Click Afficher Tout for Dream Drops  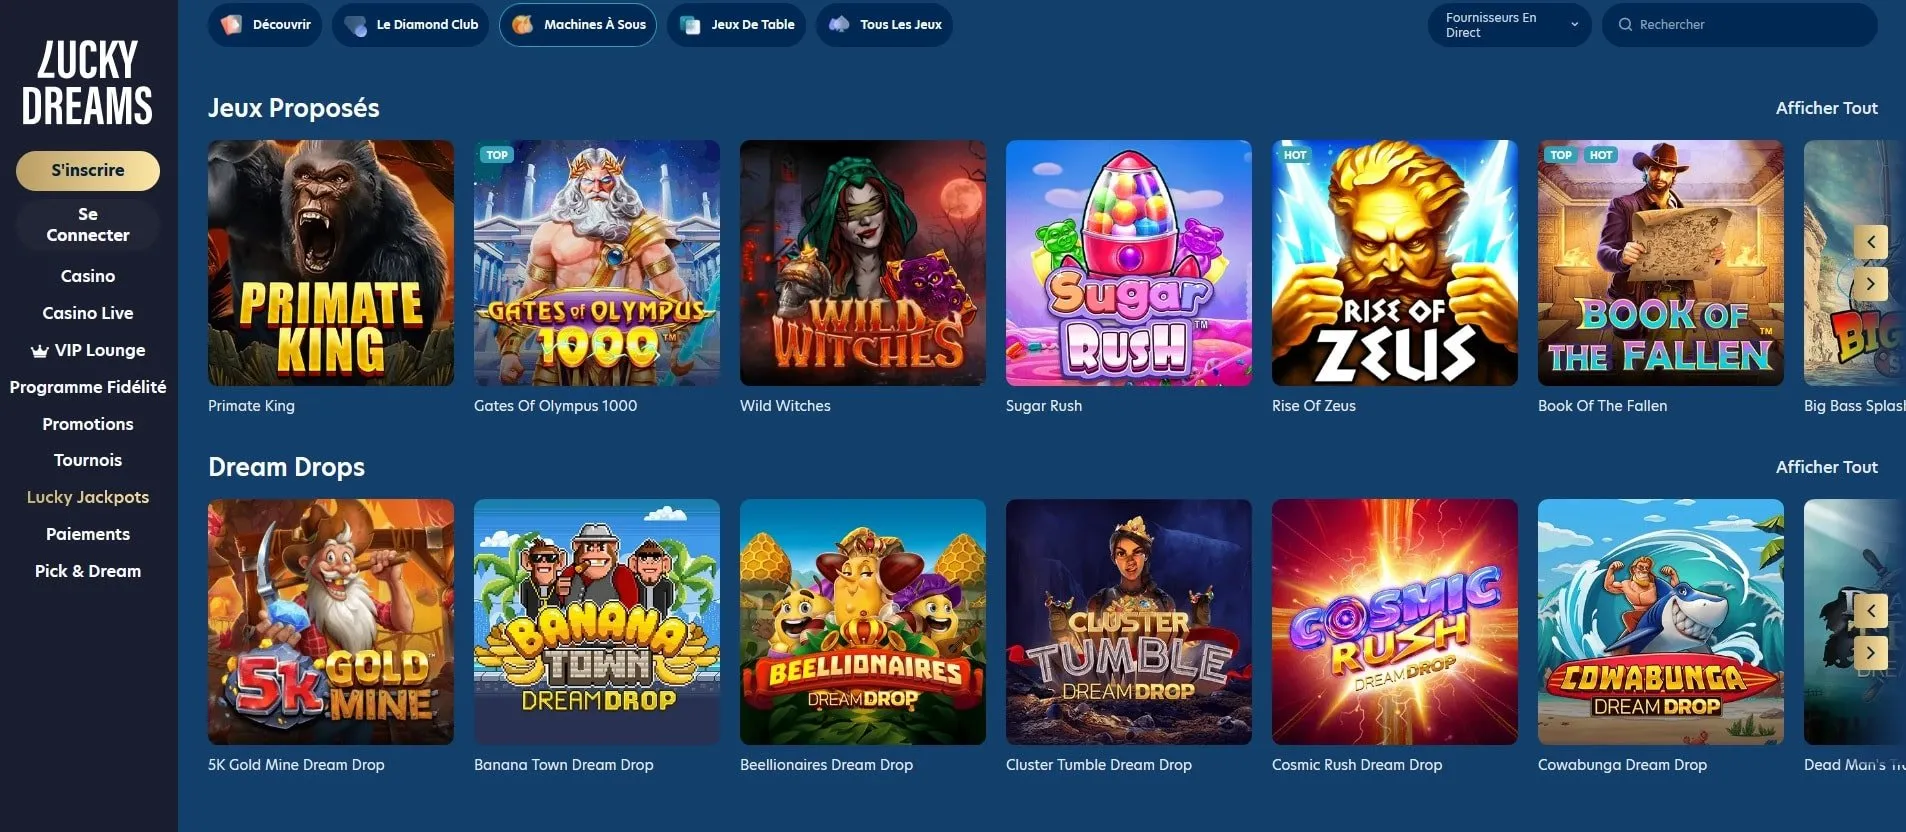[1826, 467]
